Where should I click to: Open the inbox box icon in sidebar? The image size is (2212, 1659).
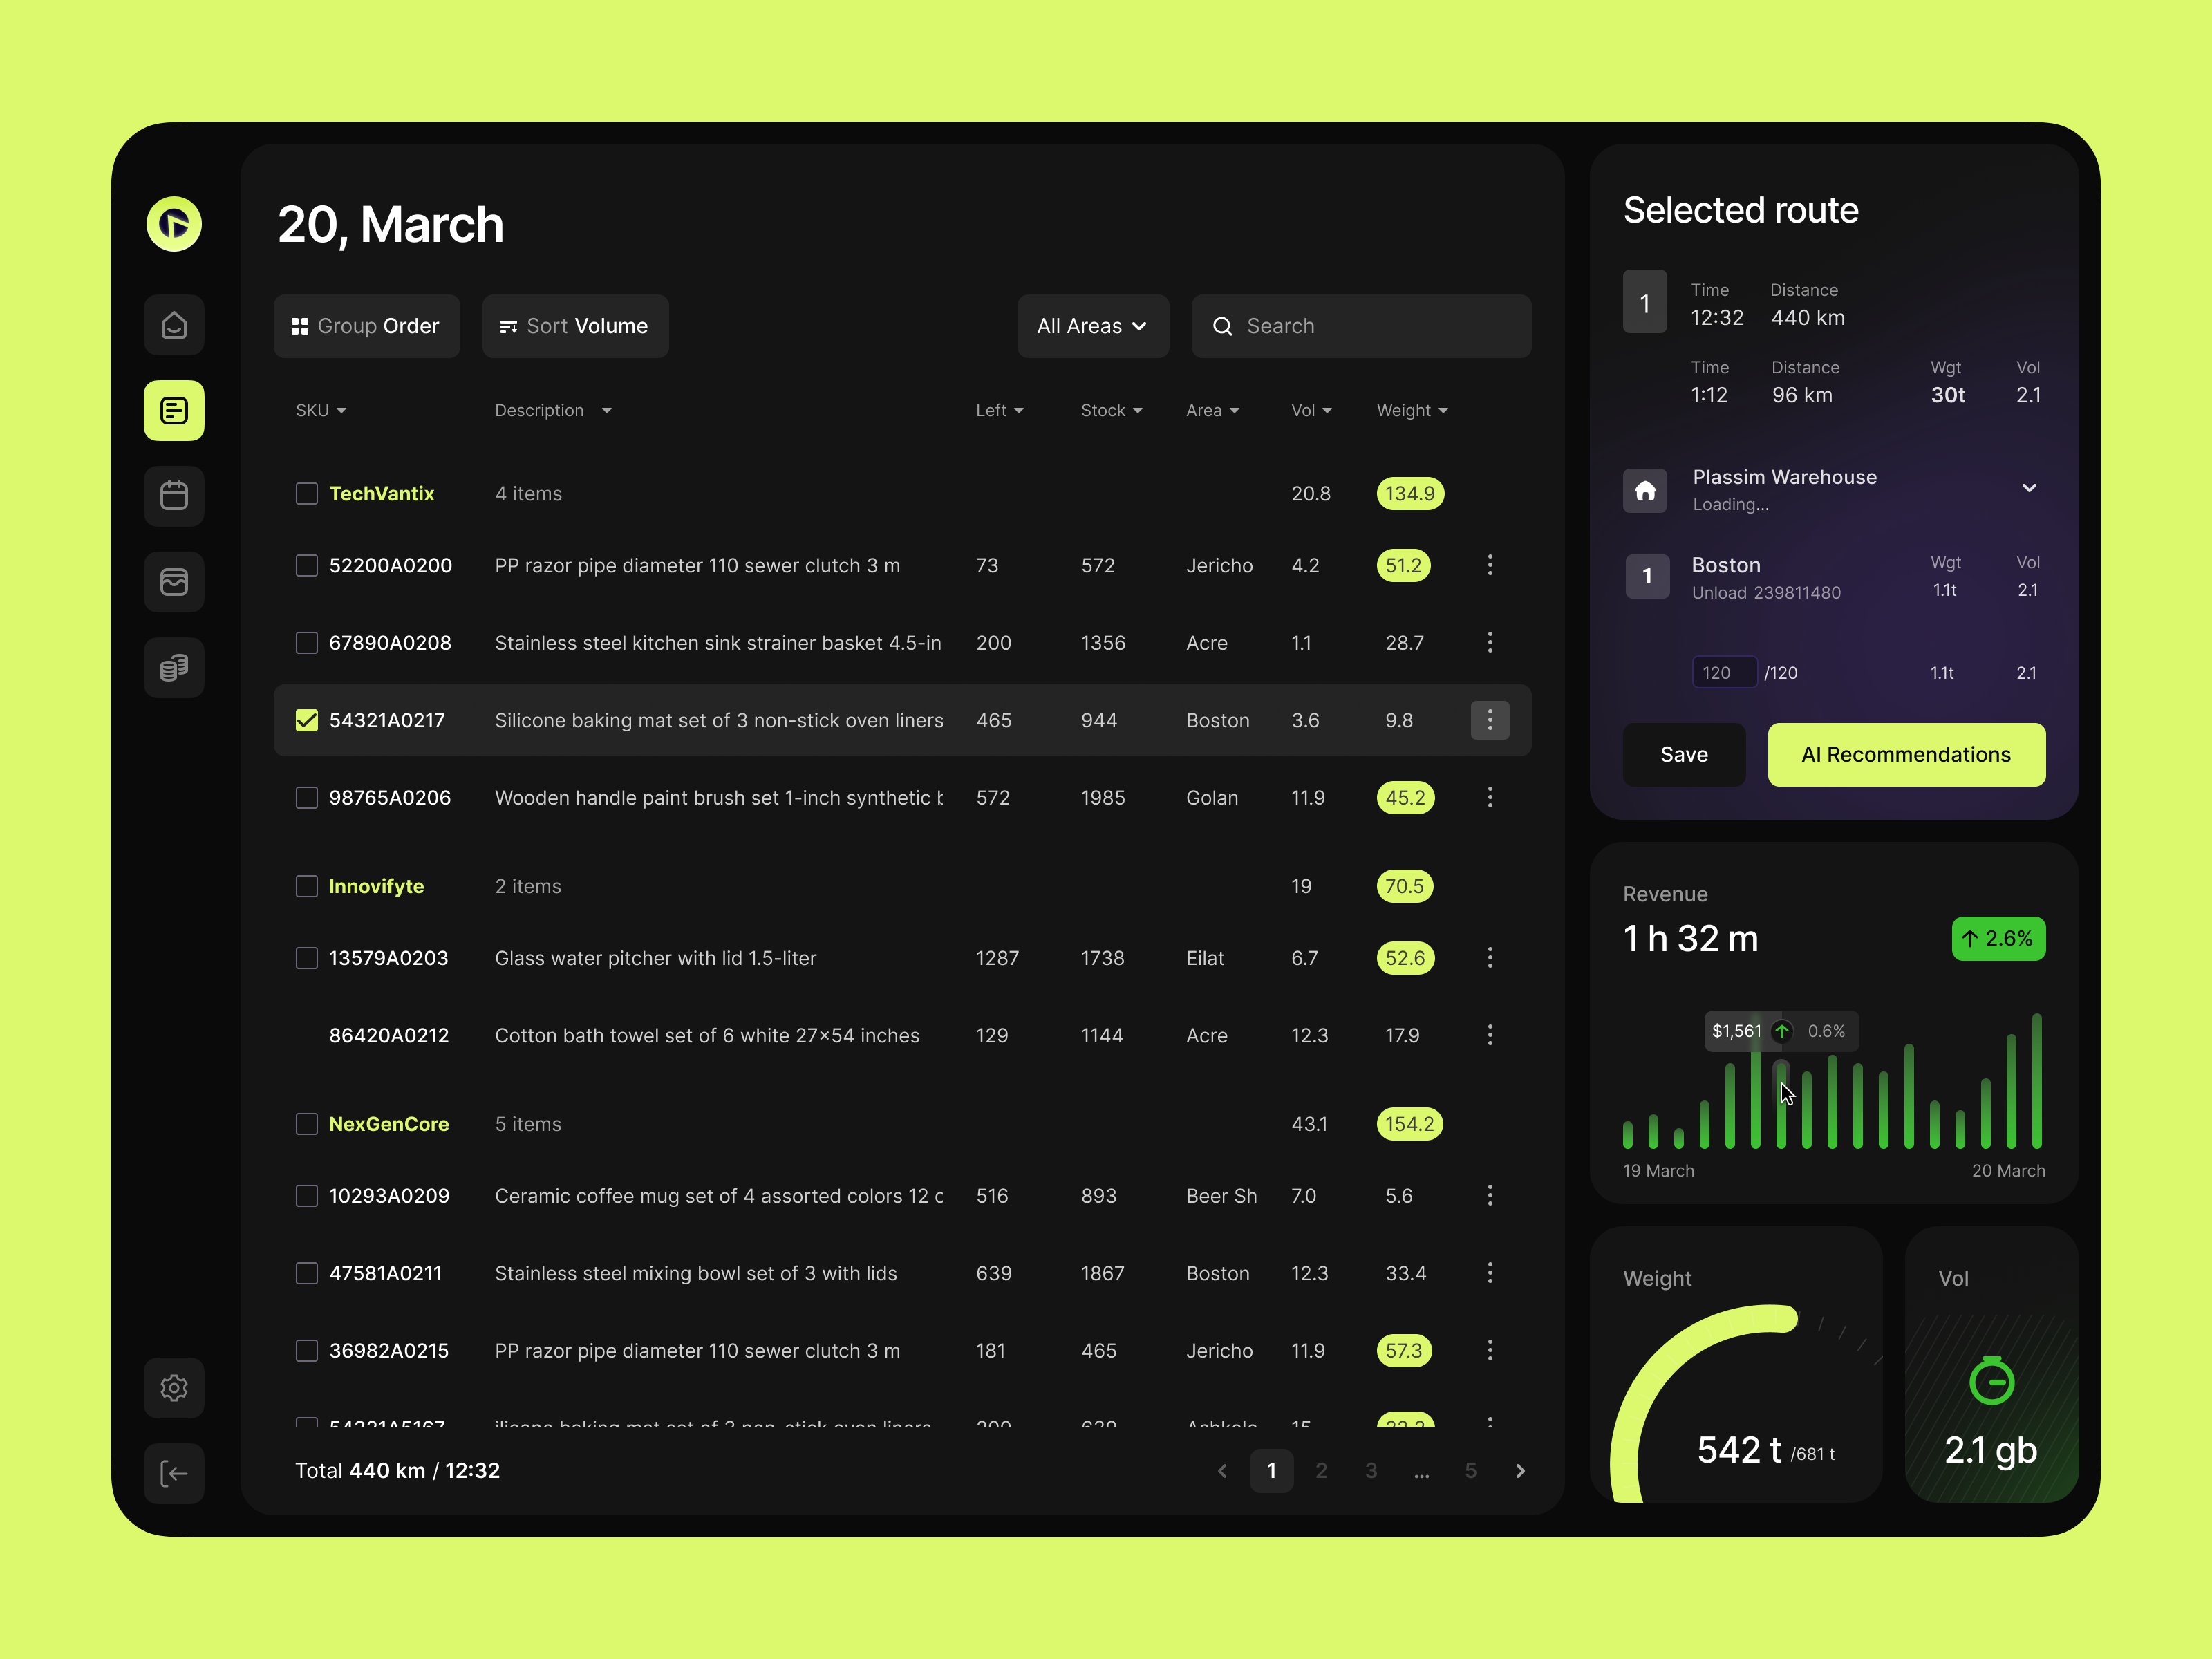174,582
